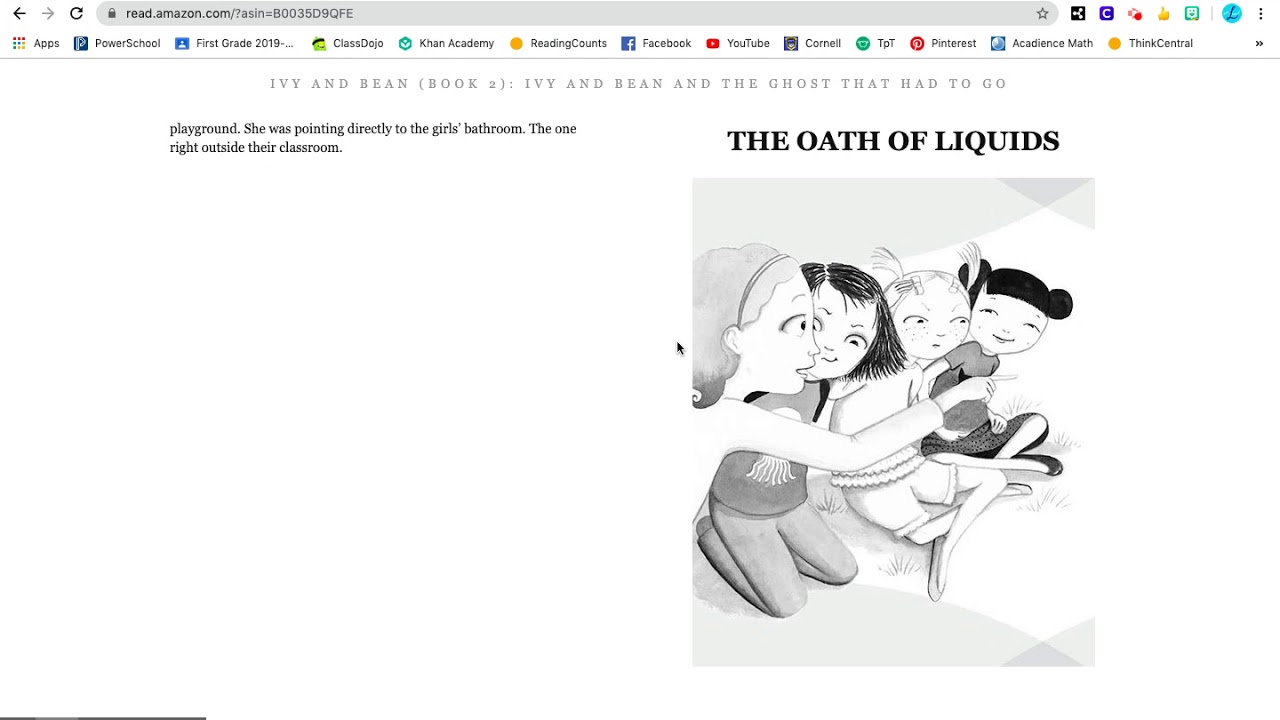Open the profile avatar icon
Screen dimensions: 1280x720
[x=1232, y=13]
